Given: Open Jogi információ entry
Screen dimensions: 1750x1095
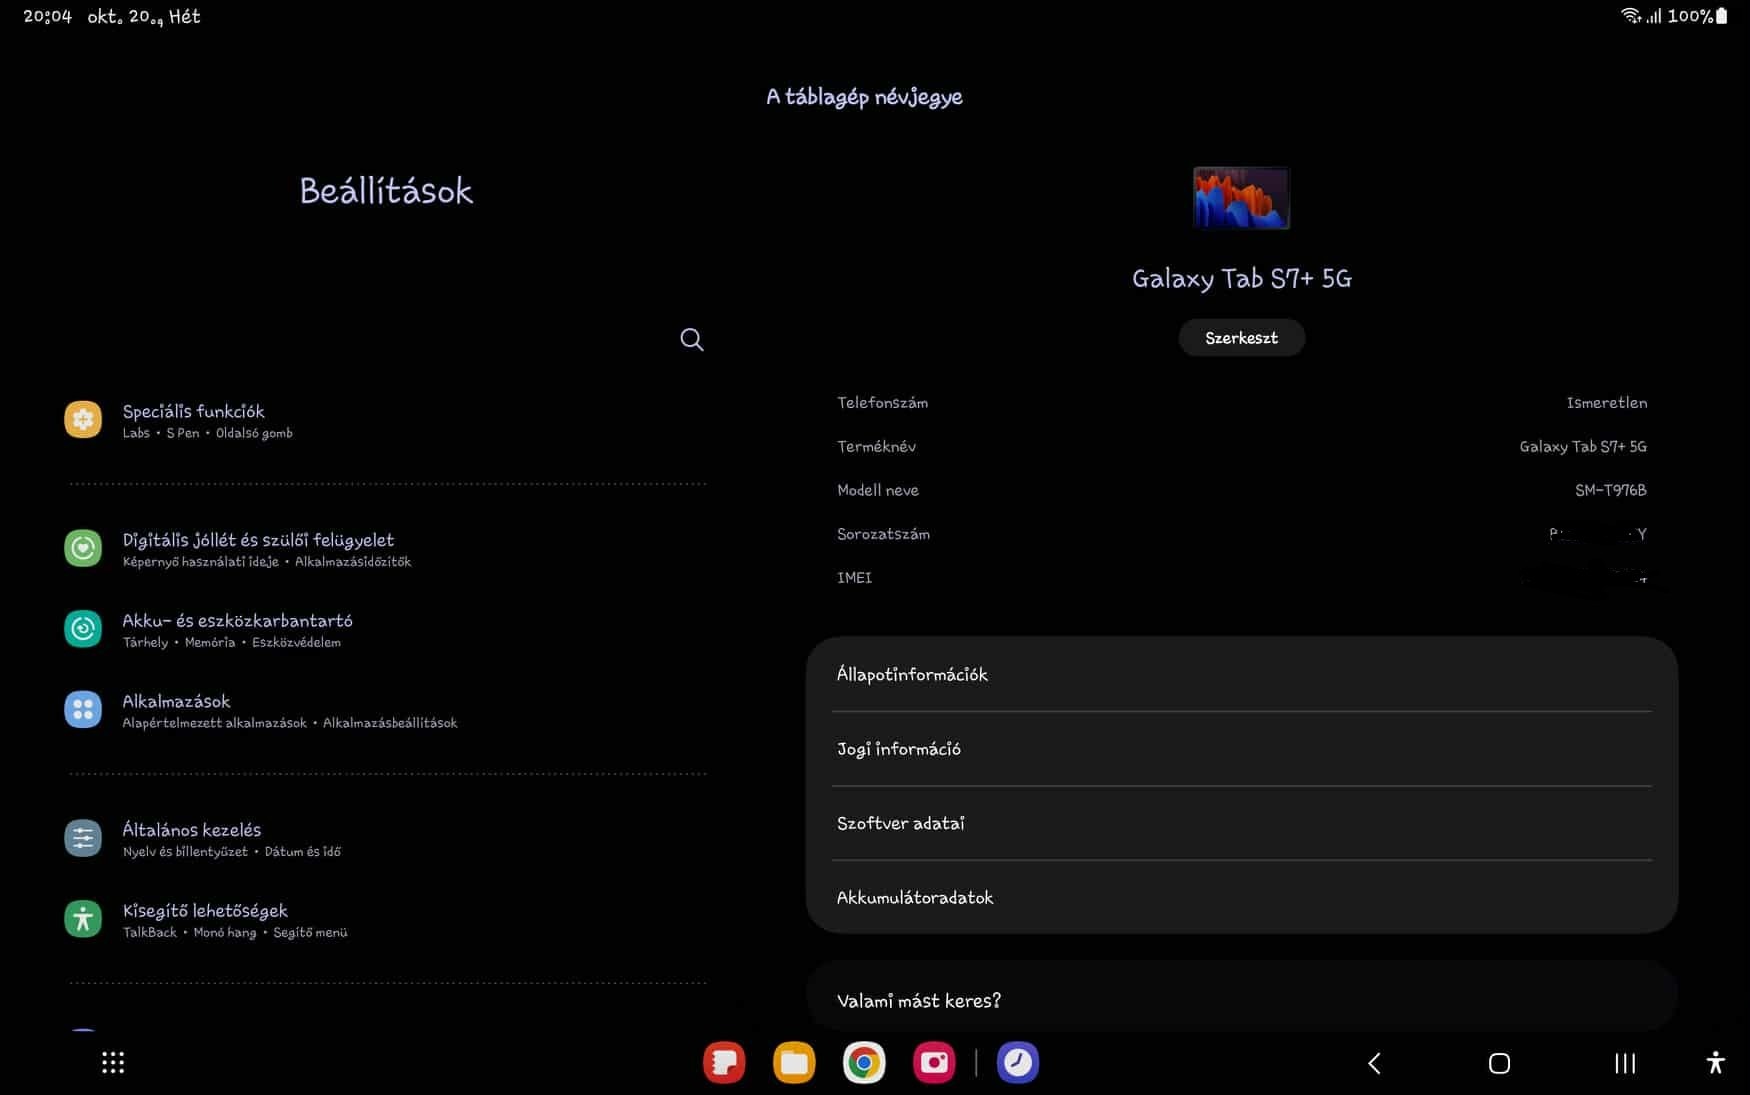Looking at the screenshot, I should point(1240,749).
